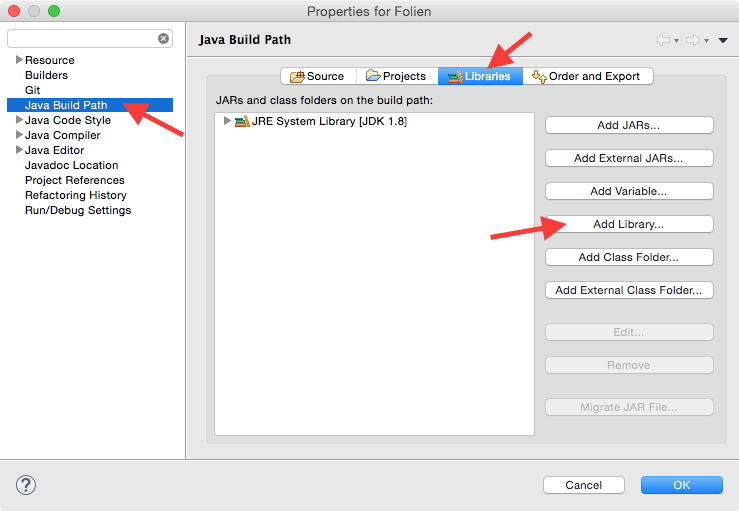The image size is (739, 511).
Task: Switch to the Projects tab
Action: (396, 76)
